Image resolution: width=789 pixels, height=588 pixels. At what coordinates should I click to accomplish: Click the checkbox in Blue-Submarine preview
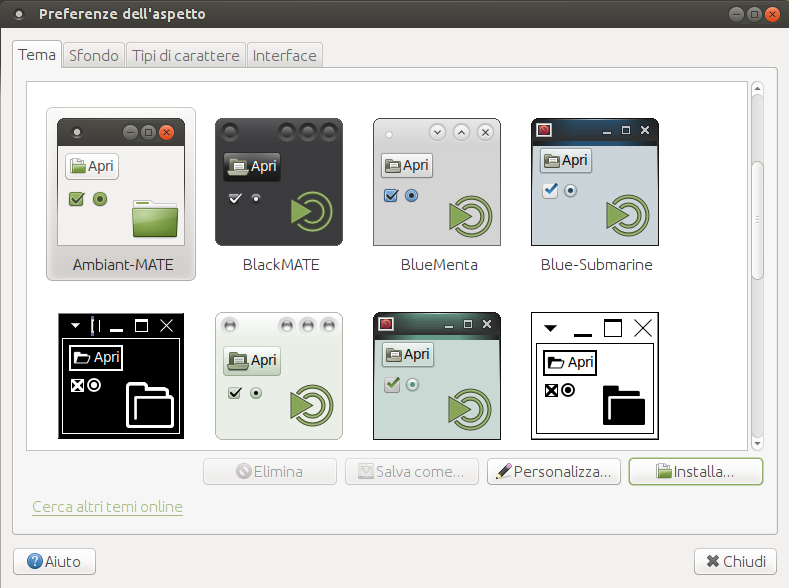[x=550, y=190]
